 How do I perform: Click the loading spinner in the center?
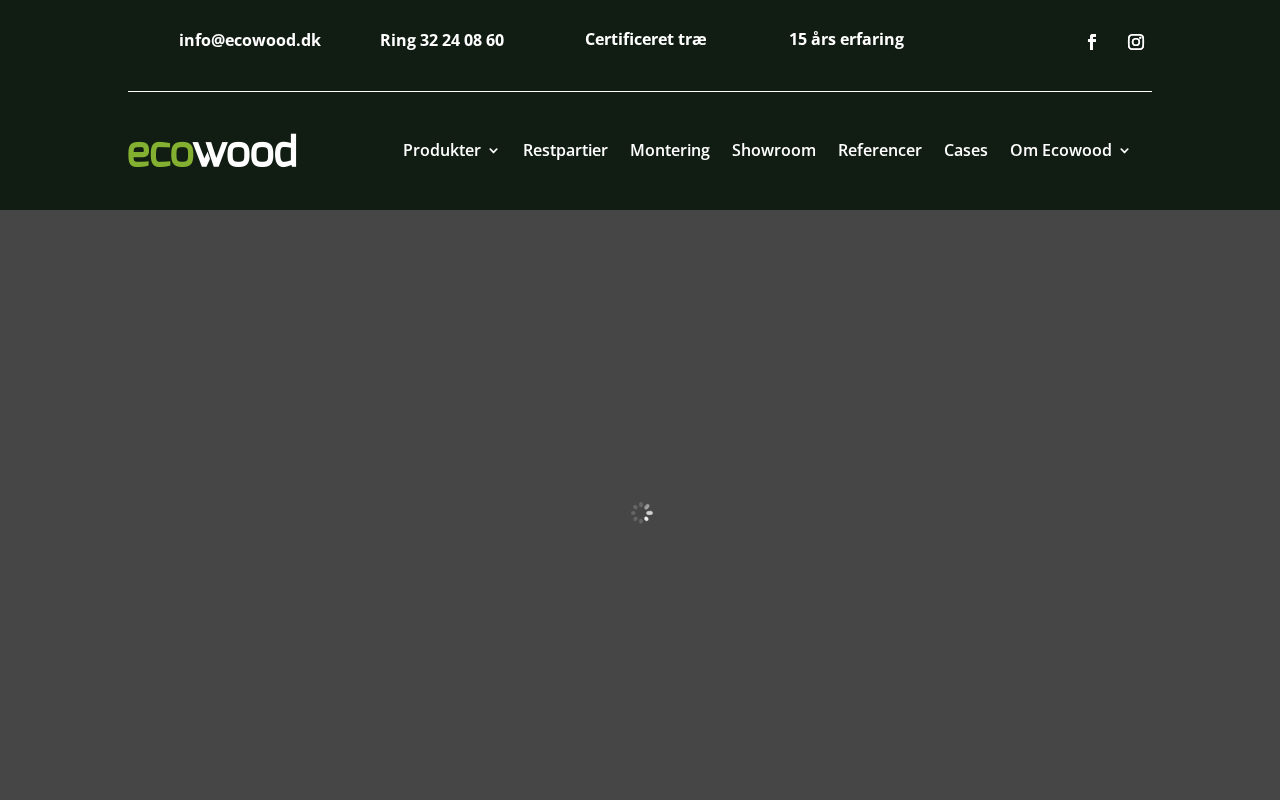[642, 513]
